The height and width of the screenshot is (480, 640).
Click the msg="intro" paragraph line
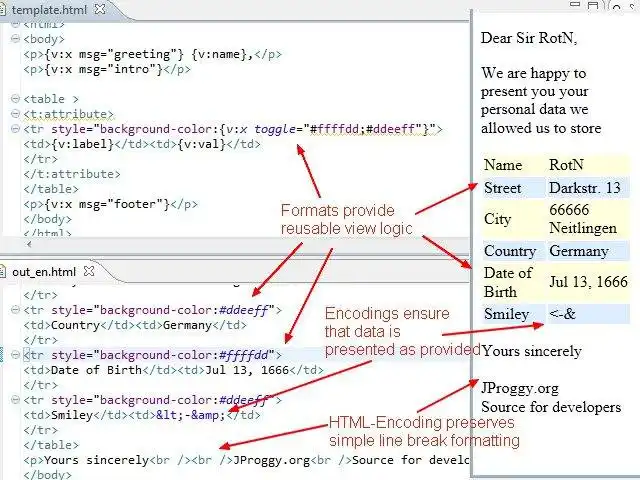point(107,69)
